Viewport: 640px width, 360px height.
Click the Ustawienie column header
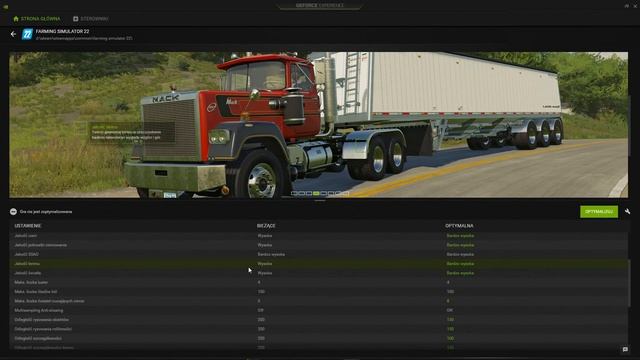pyautogui.click(x=28, y=226)
